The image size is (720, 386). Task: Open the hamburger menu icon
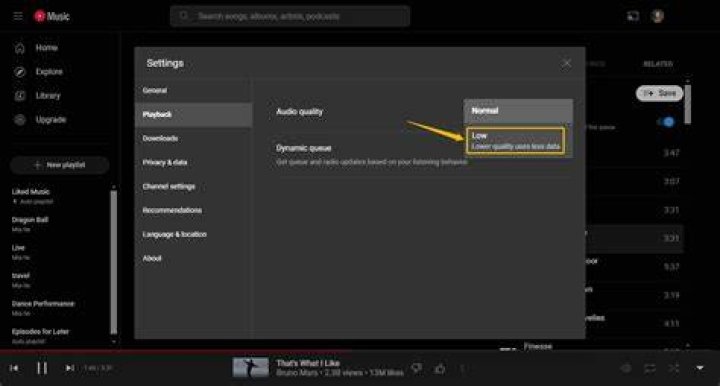[18, 17]
